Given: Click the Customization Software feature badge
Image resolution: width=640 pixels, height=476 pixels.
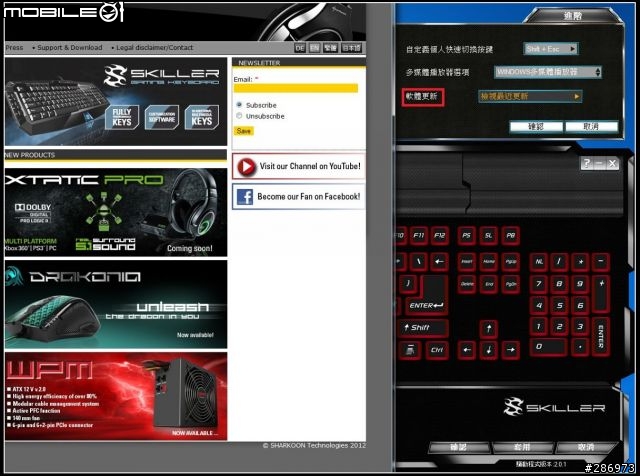Looking at the screenshot, I should click(162, 117).
